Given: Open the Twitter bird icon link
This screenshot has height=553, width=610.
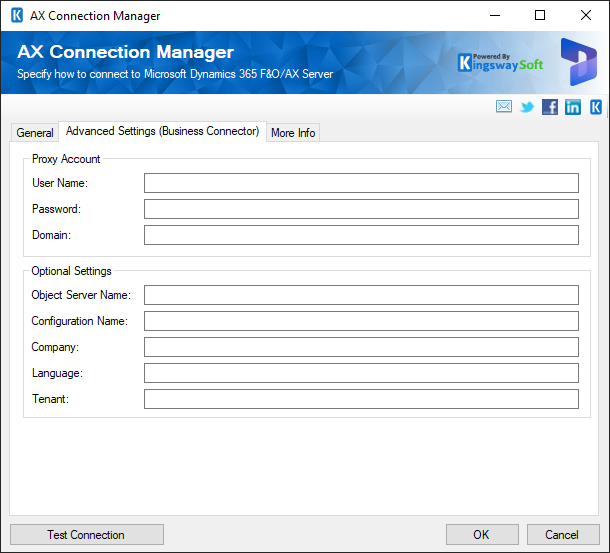Looking at the screenshot, I should point(527,107).
